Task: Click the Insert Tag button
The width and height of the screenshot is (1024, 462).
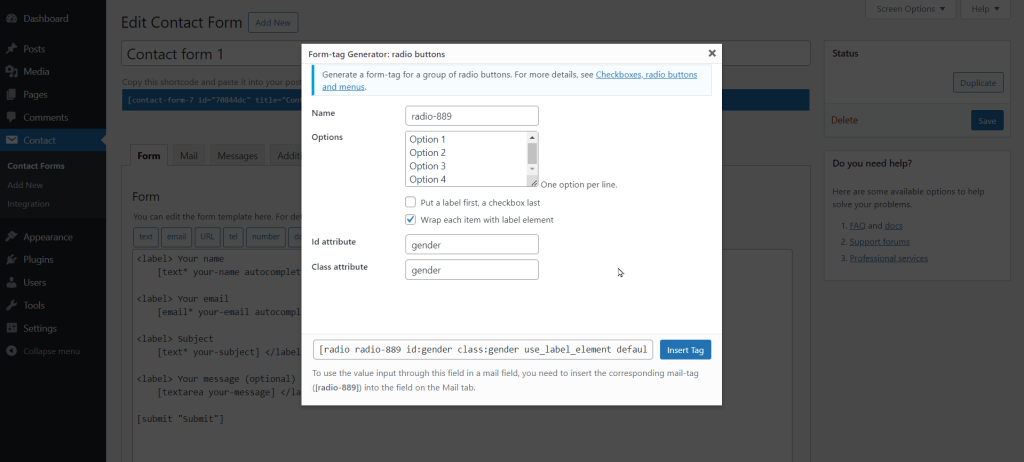Action: point(685,349)
